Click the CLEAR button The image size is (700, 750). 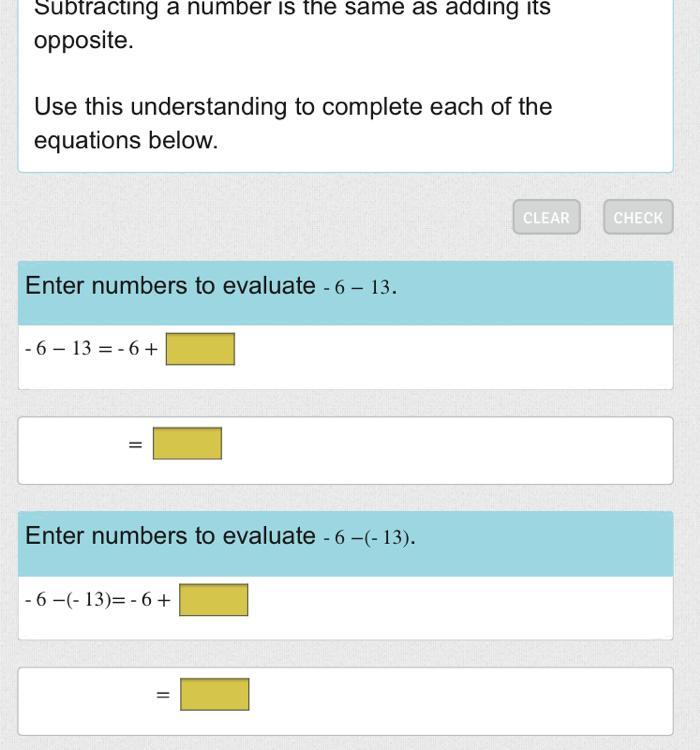(x=546, y=217)
